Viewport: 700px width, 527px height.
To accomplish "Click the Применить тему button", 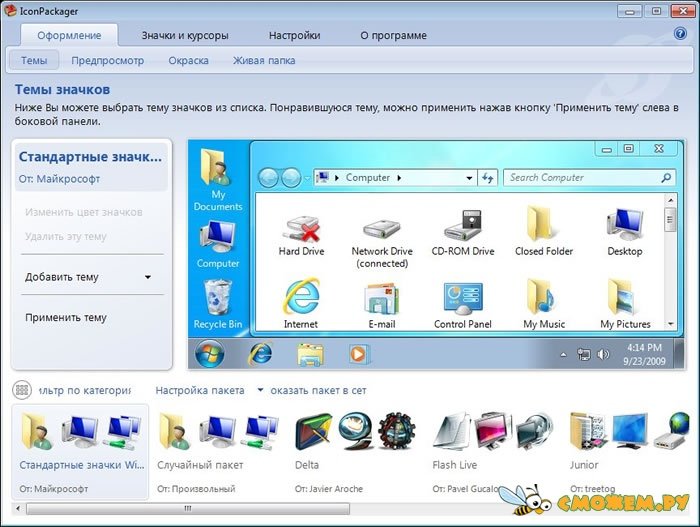I will pos(66,318).
